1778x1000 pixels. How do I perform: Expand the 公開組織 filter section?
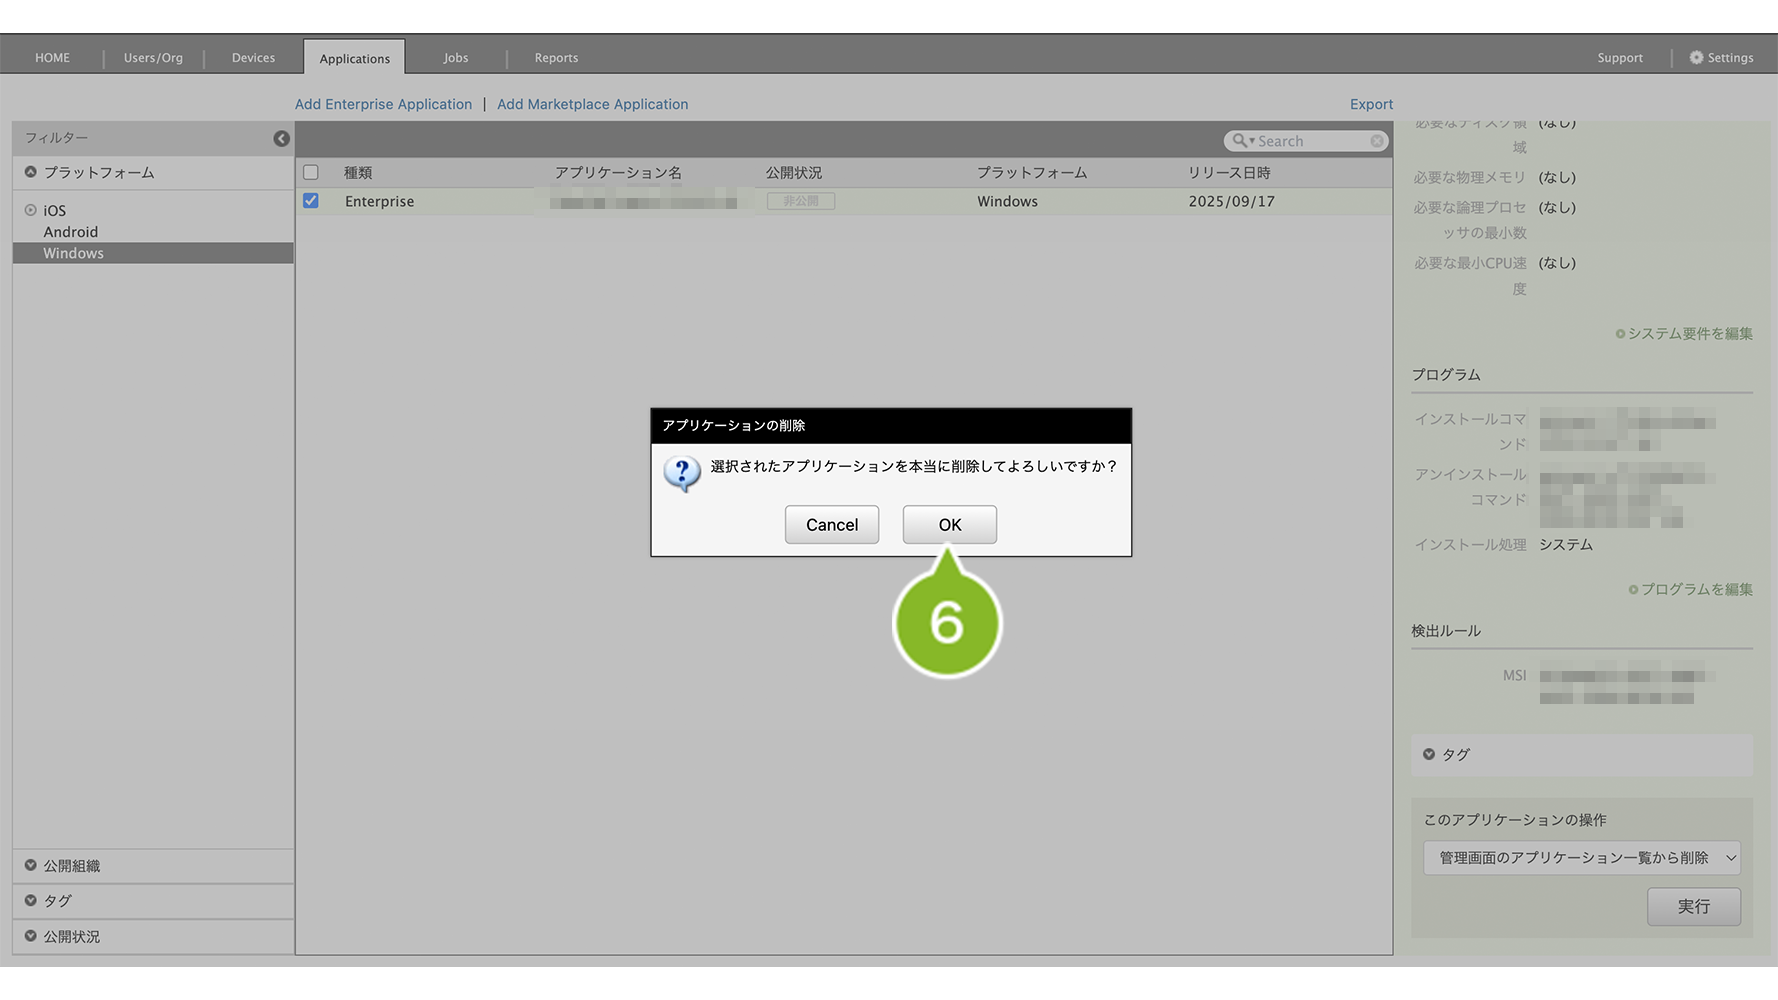click(31, 866)
